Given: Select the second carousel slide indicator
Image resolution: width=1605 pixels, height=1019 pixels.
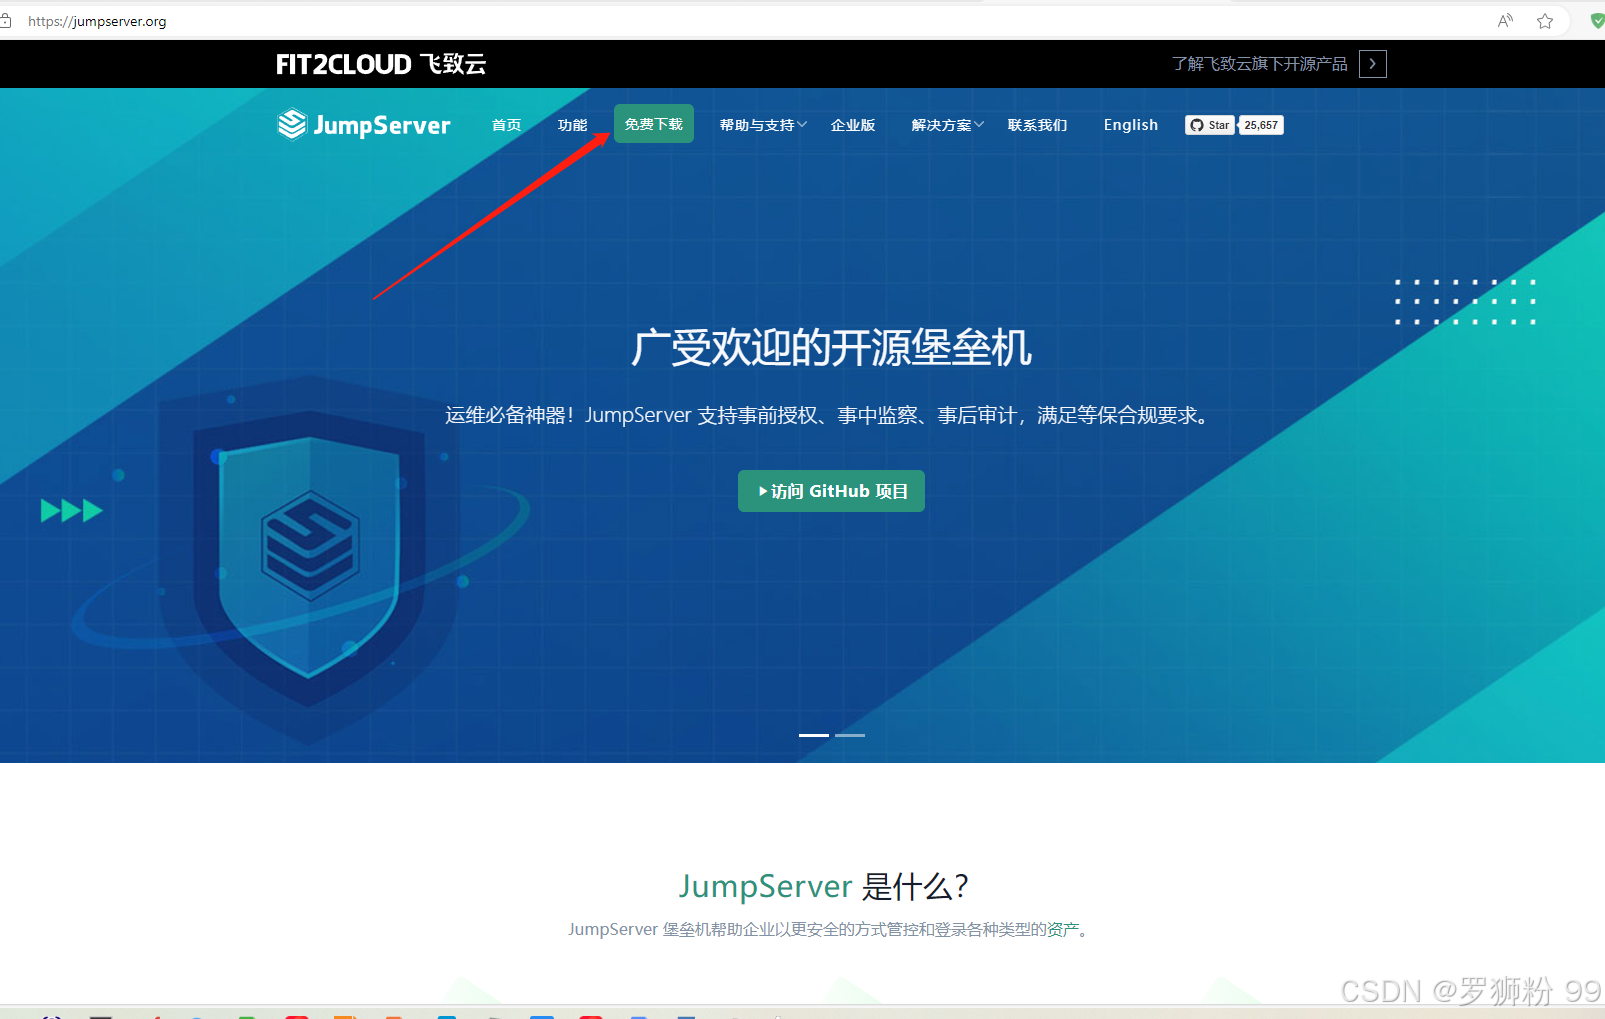Looking at the screenshot, I should coord(850,735).
